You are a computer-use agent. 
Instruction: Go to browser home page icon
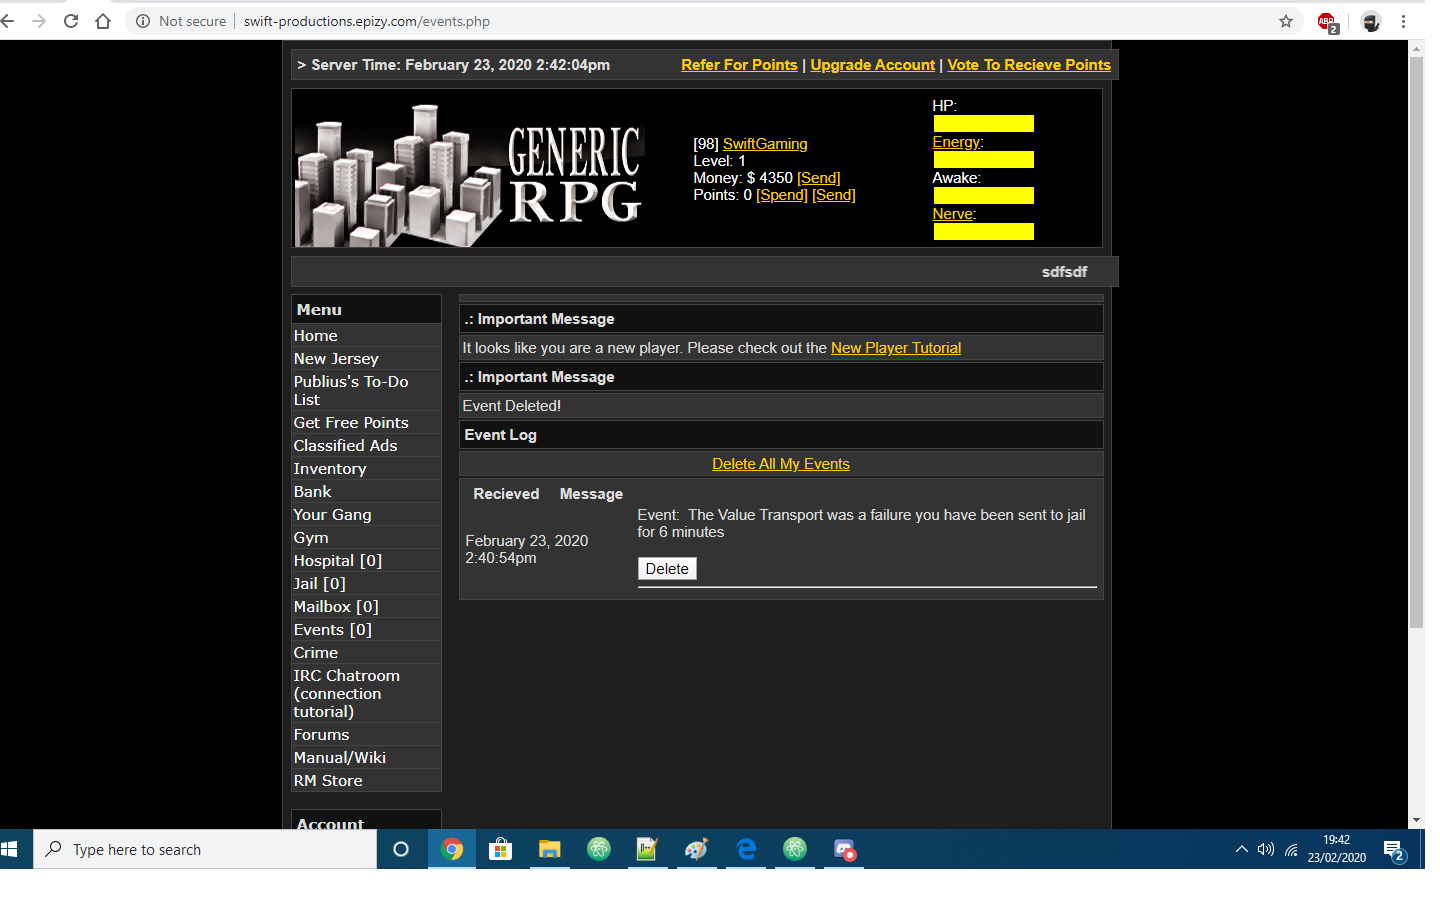coord(103,21)
